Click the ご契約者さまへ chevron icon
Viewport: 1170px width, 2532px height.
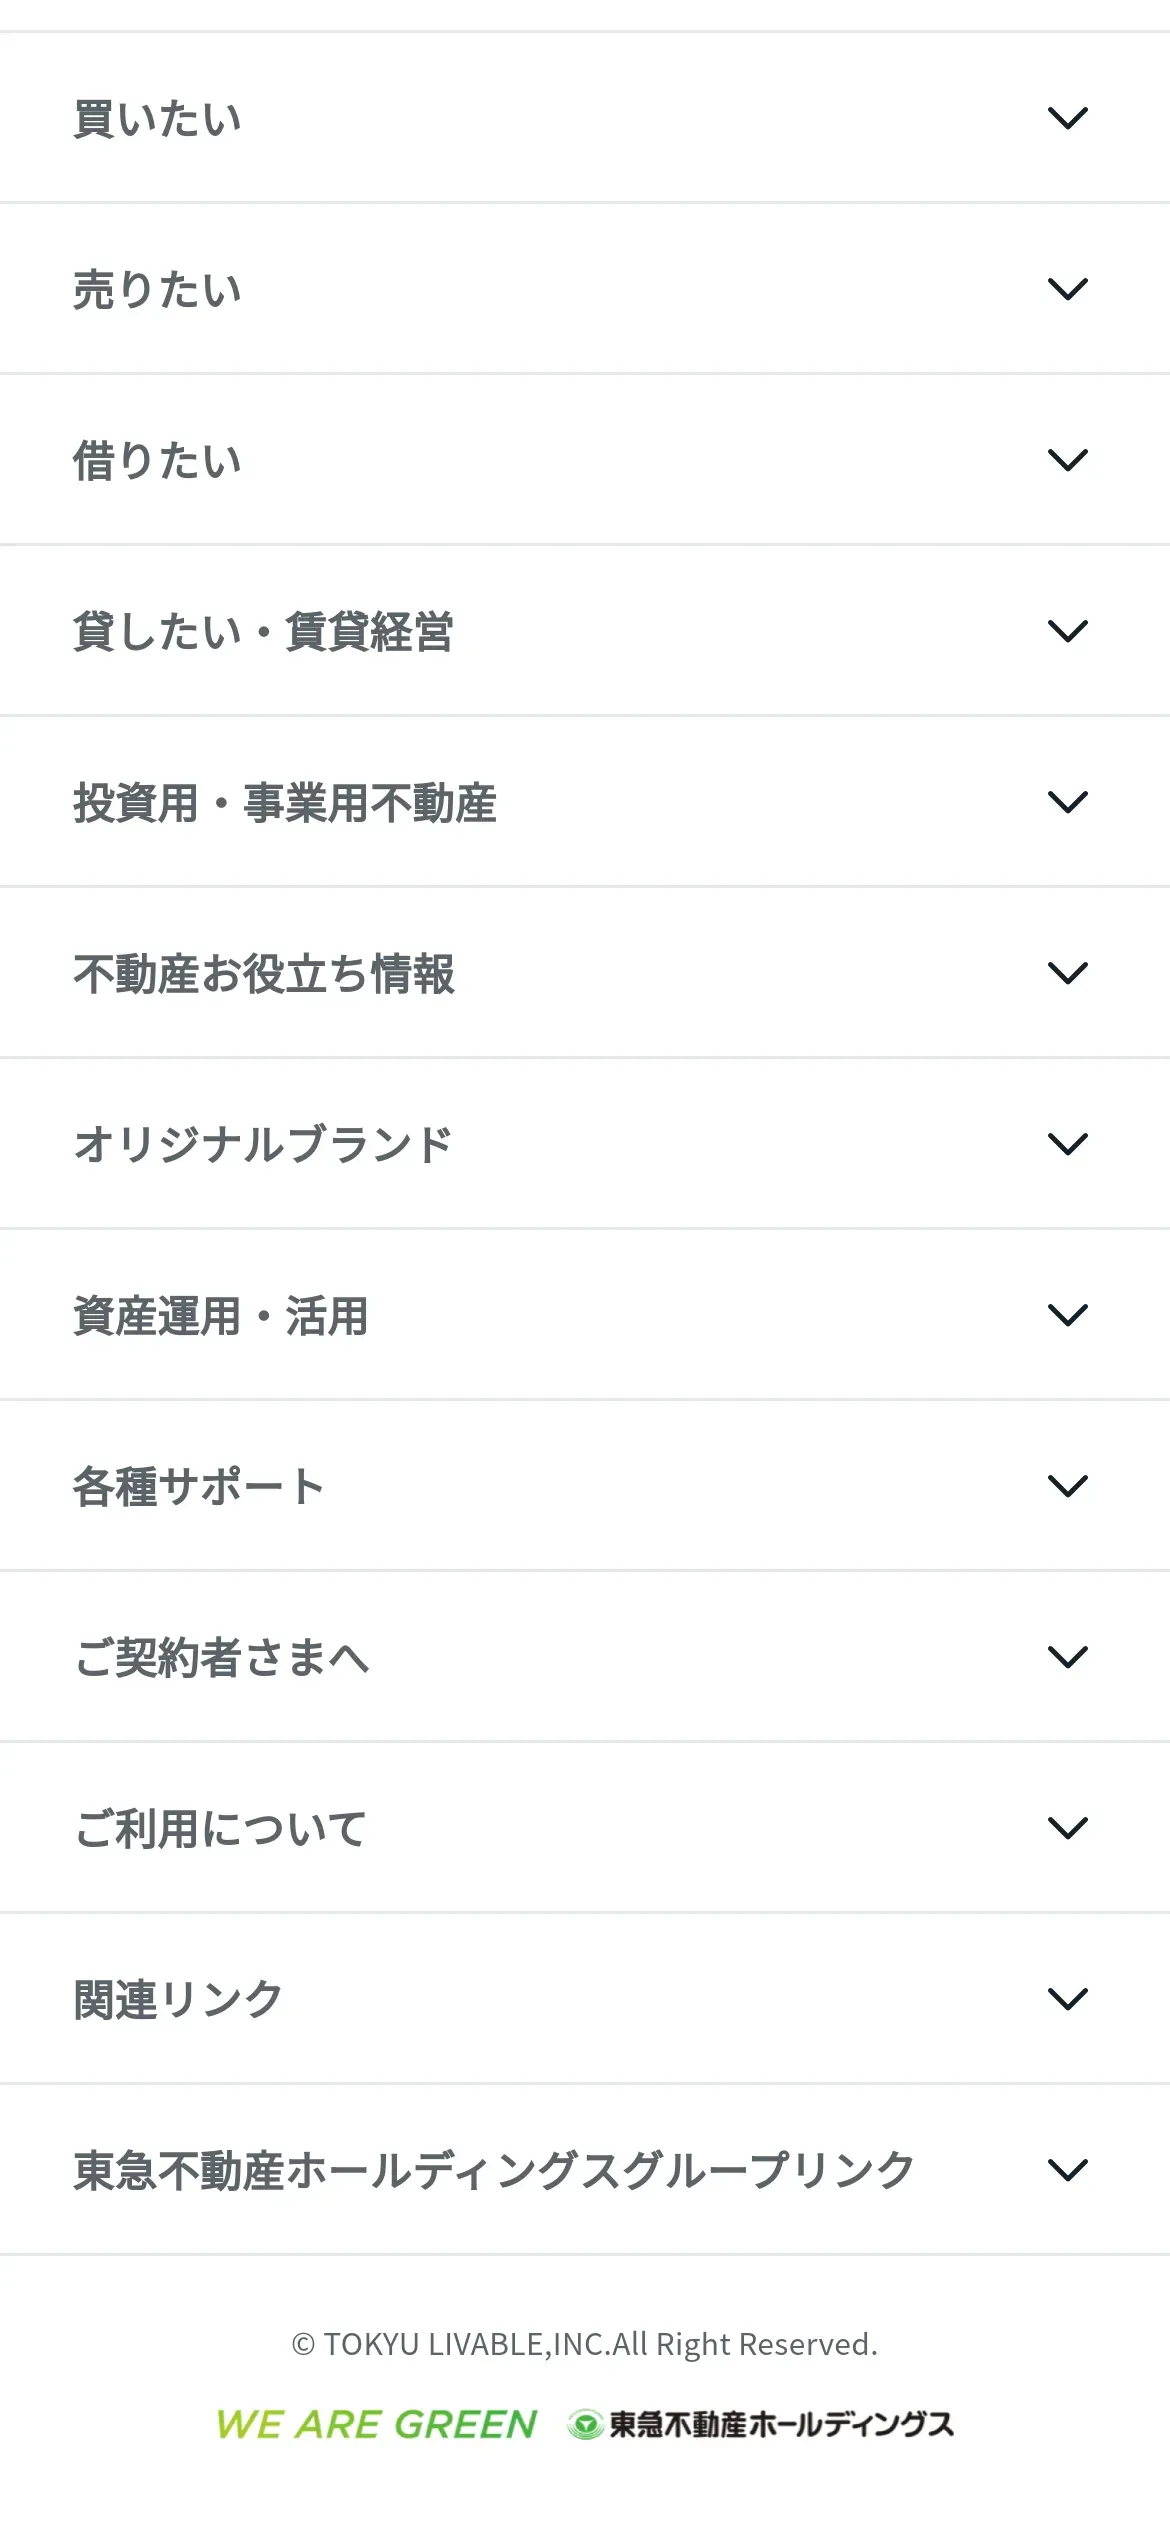point(1067,1657)
